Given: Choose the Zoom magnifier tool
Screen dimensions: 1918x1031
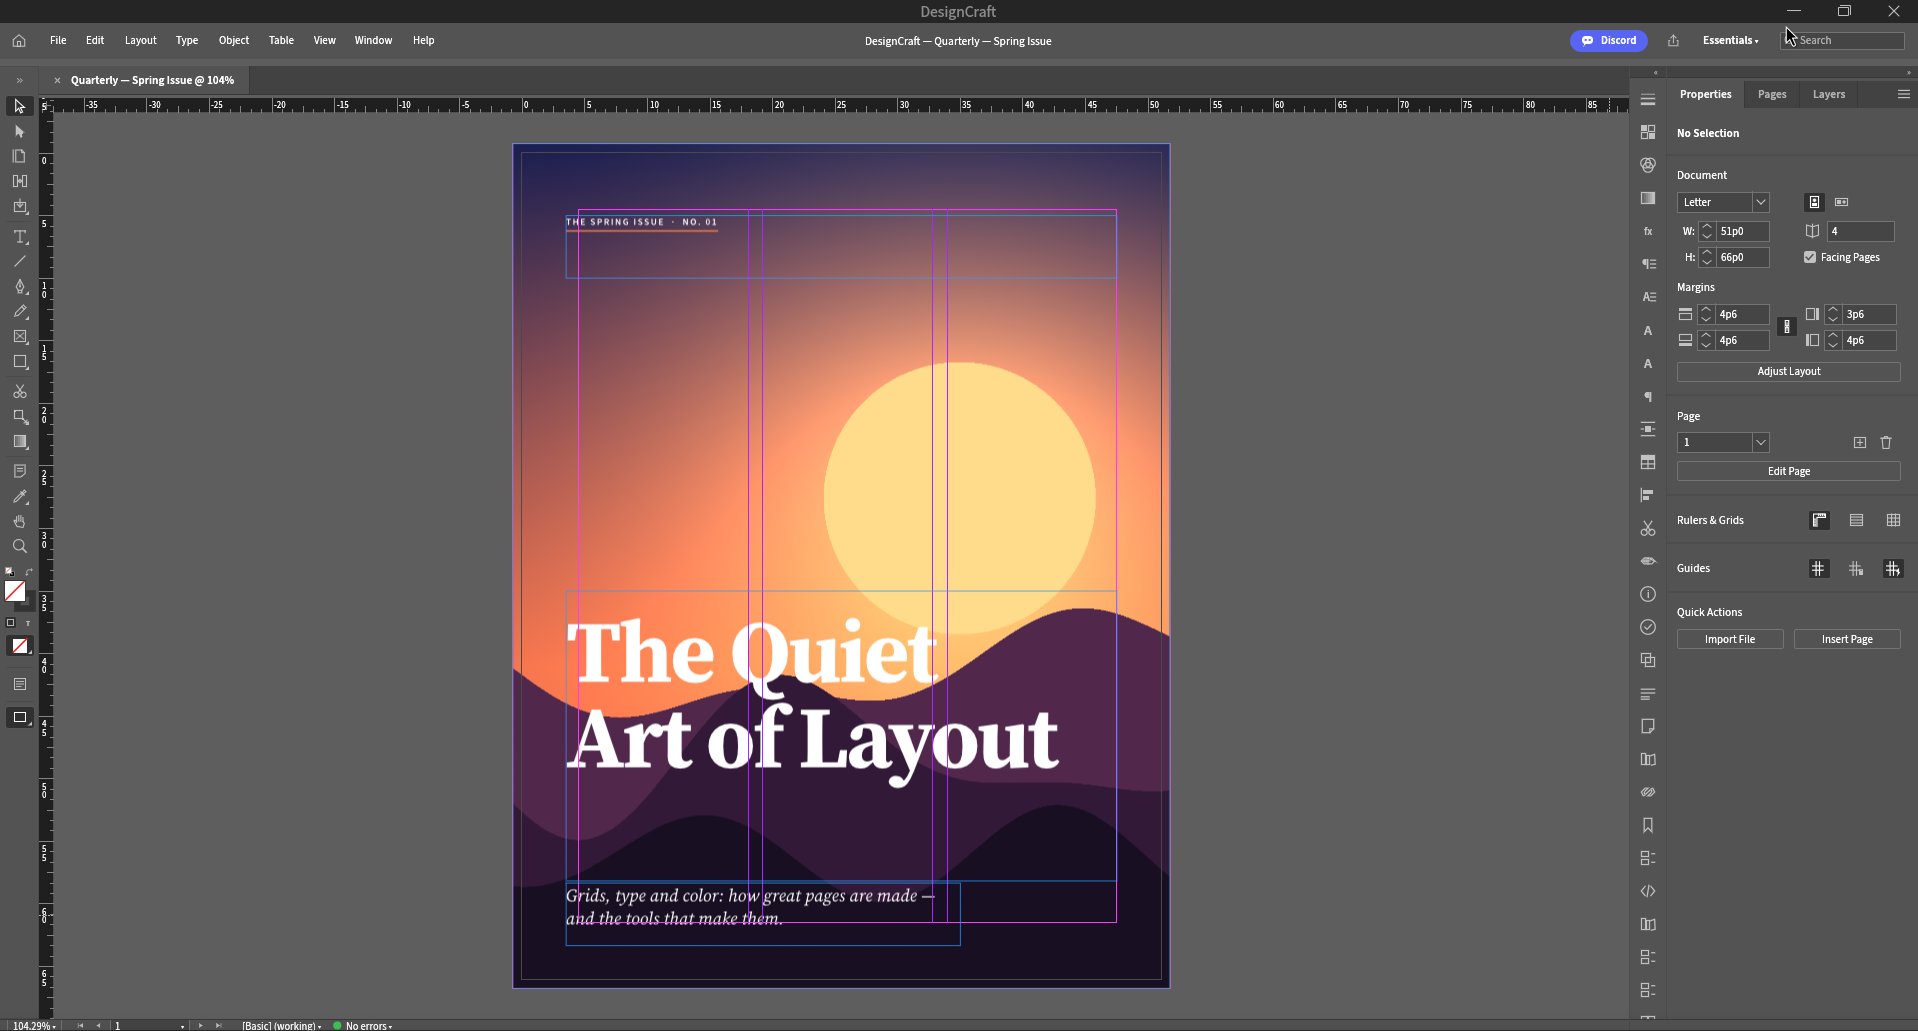Looking at the screenshot, I should (x=20, y=546).
